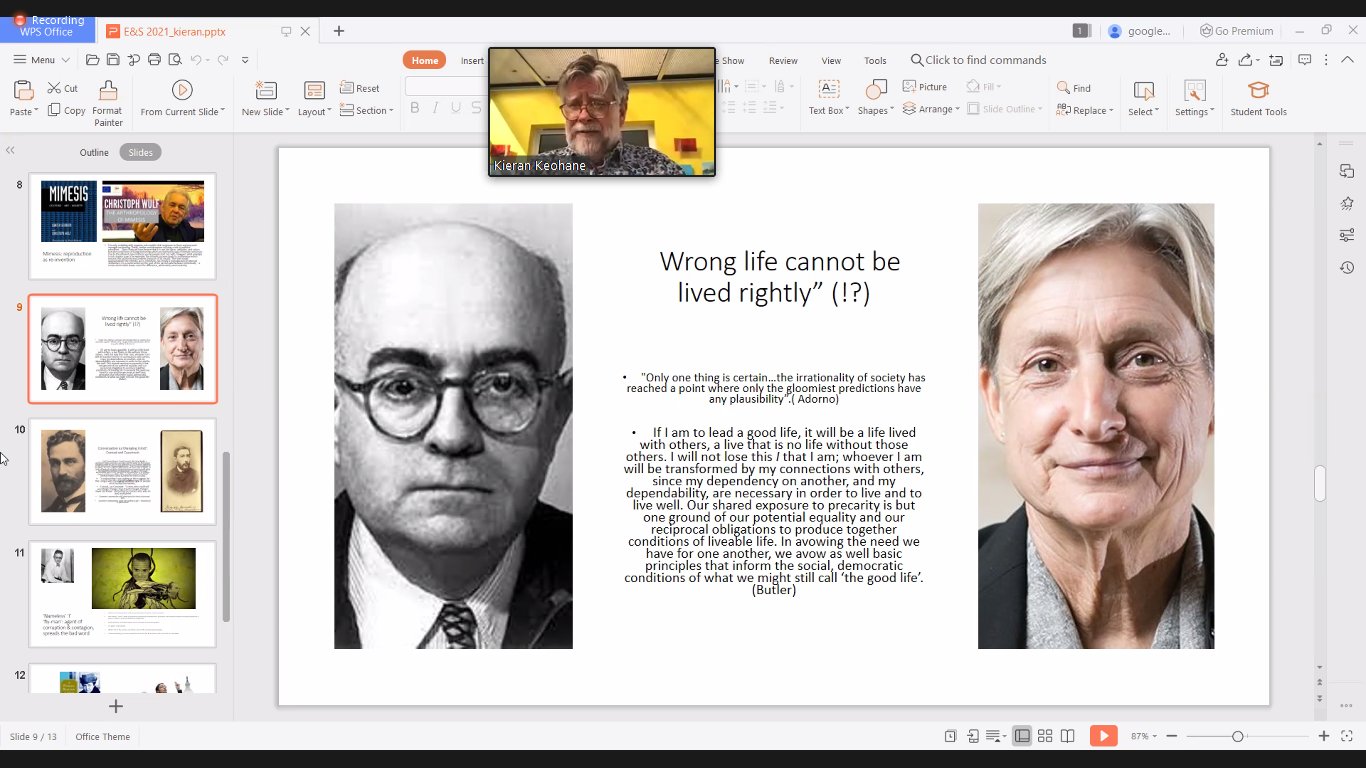Expand the Layout dropdown
This screenshot has height=768, width=1366.
click(x=331, y=112)
